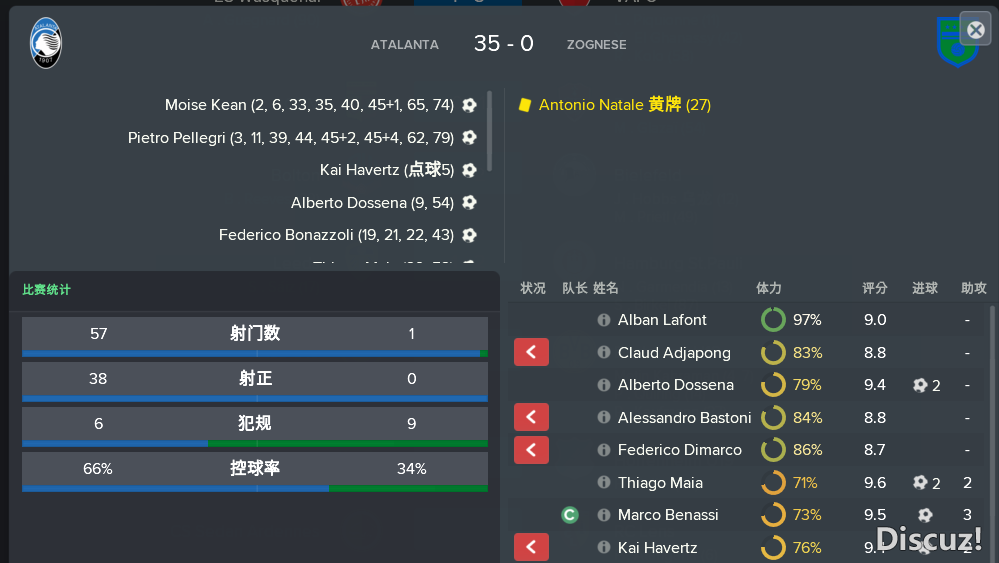Click the red substitution arrow for Kai Havertz
This screenshot has height=563, width=999.
pos(531,547)
